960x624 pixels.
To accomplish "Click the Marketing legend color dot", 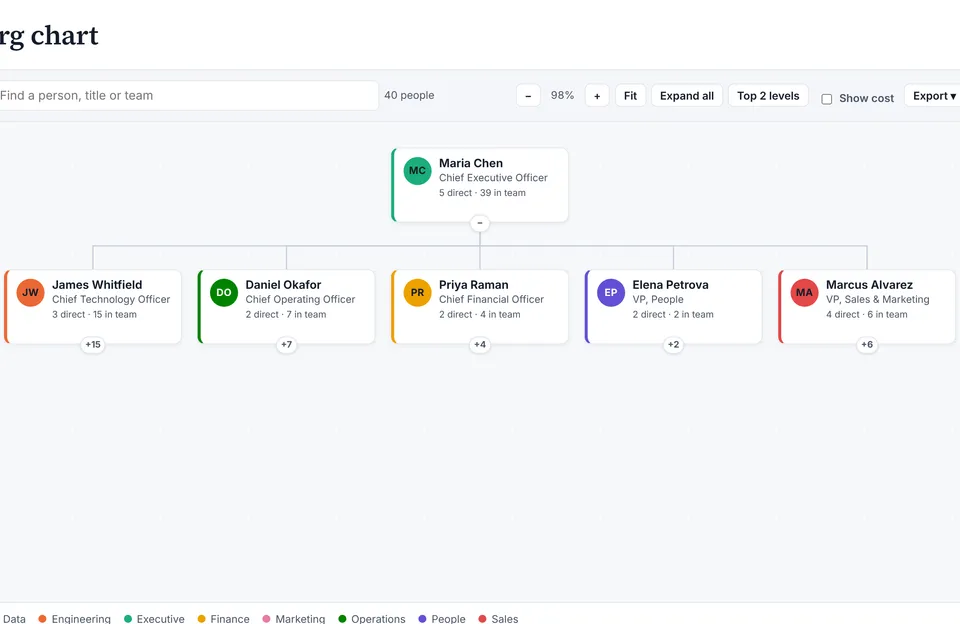I will coord(266,618).
